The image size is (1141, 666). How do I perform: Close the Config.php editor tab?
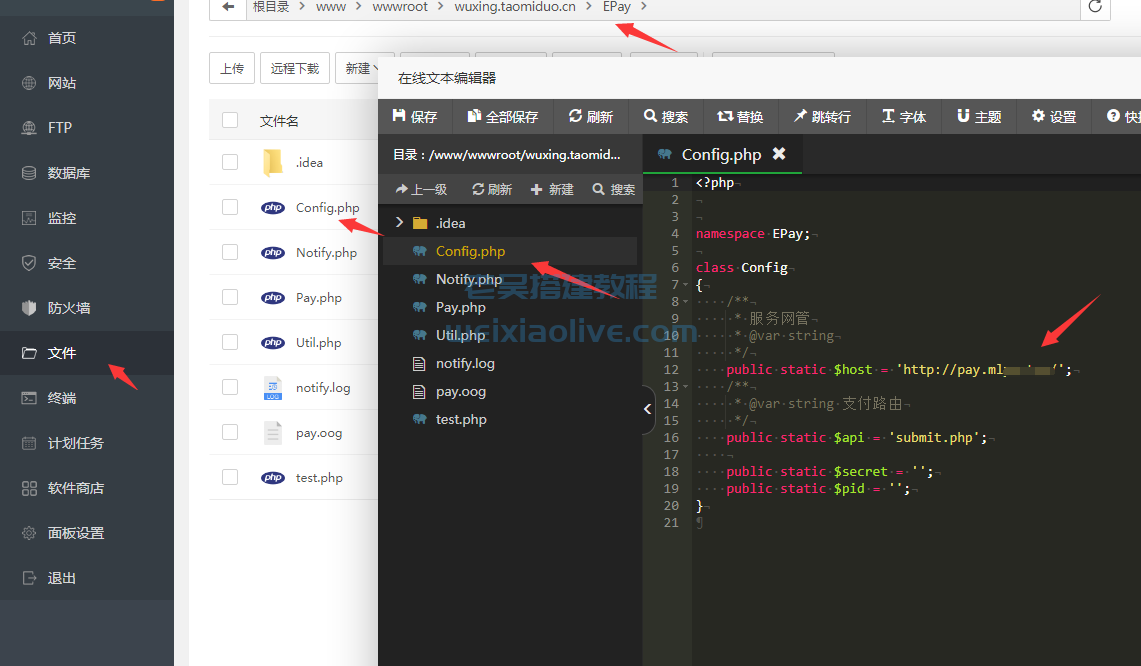click(779, 154)
